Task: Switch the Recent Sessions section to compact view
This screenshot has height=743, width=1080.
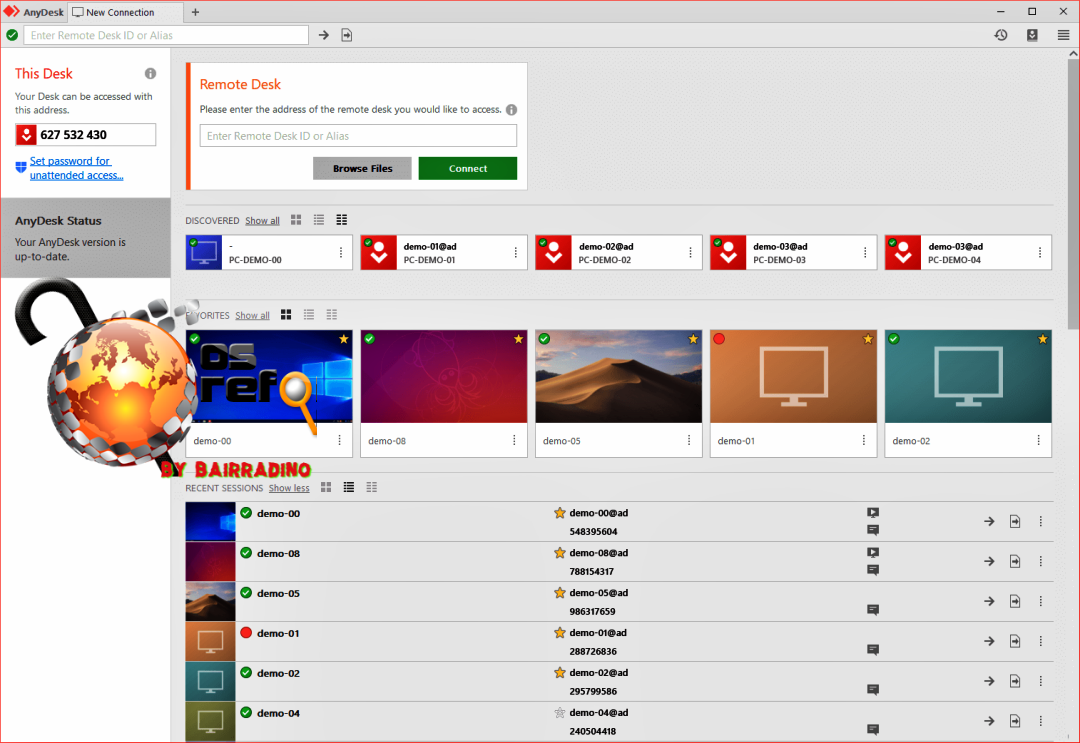Action: (371, 488)
